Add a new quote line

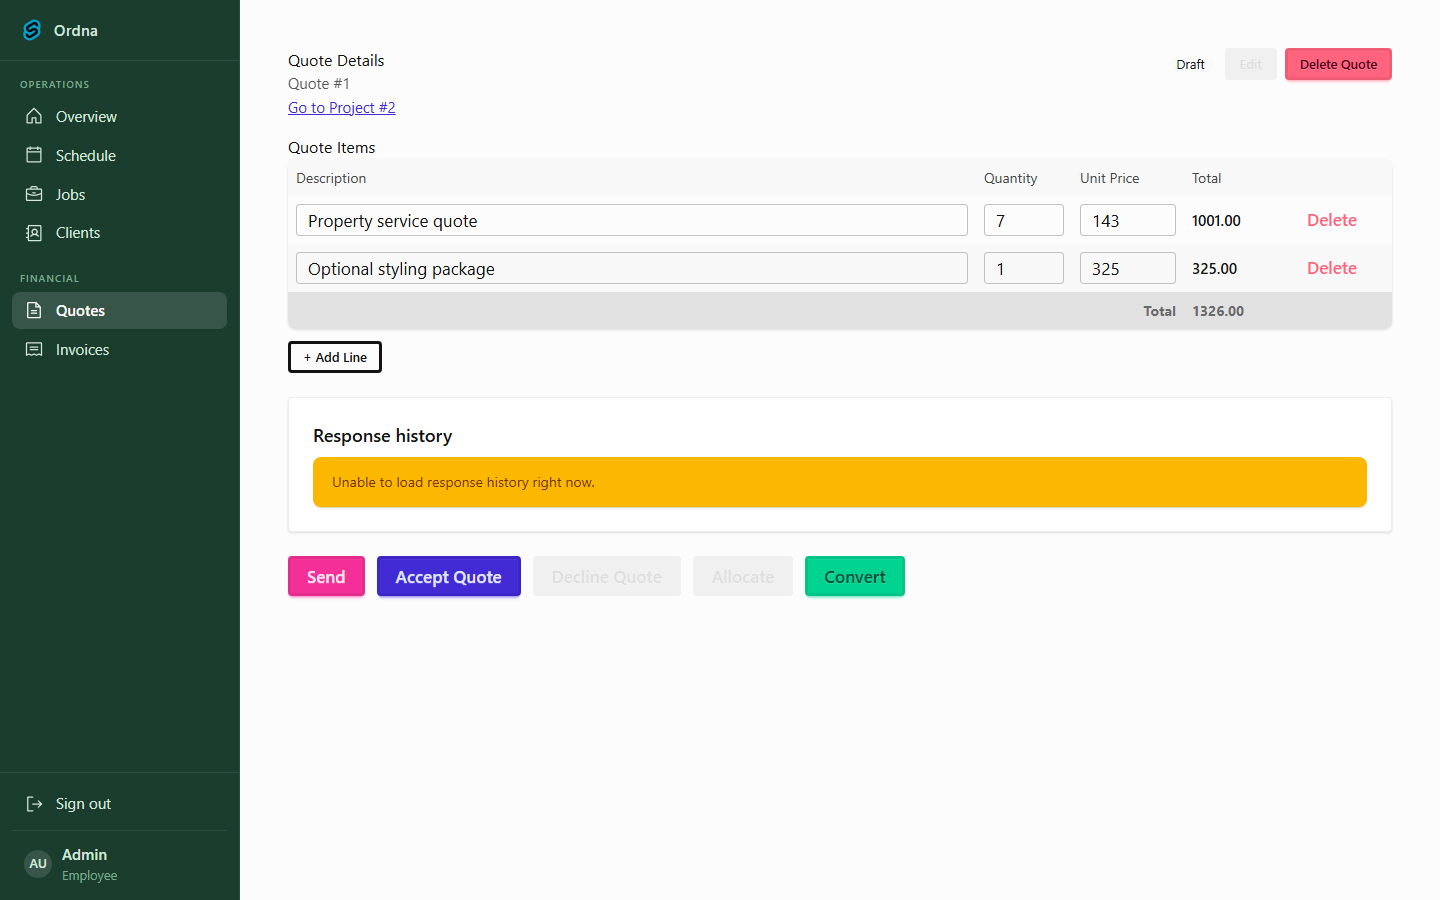coord(335,357)
